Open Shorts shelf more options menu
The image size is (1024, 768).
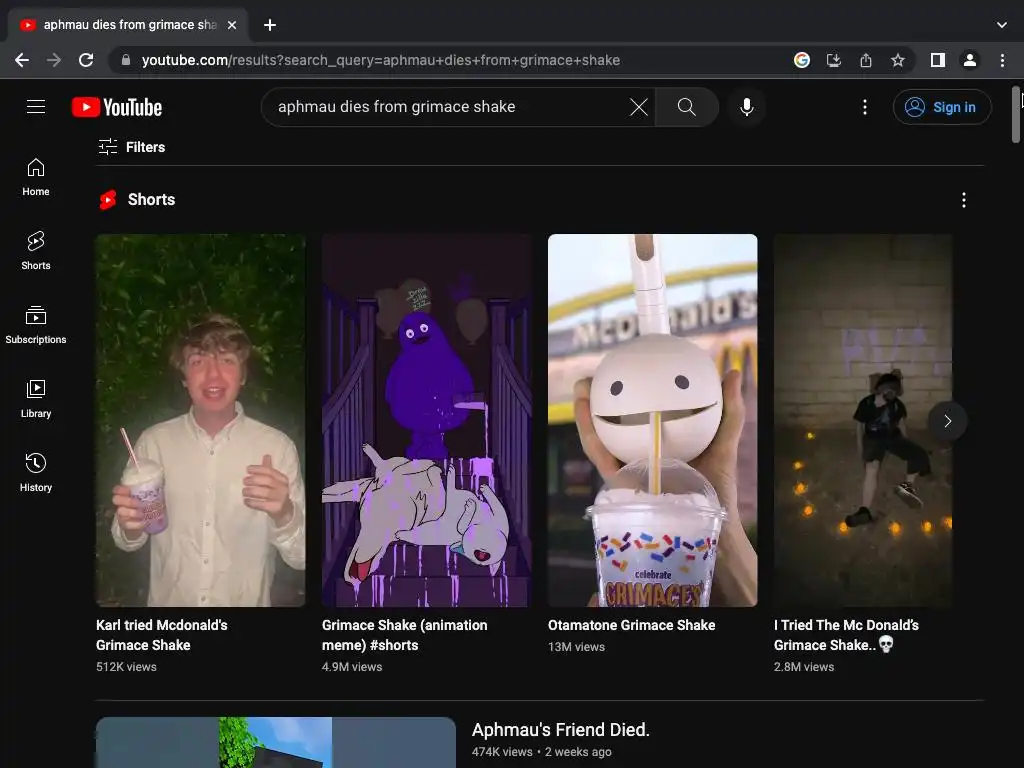[x=964, y=200]
